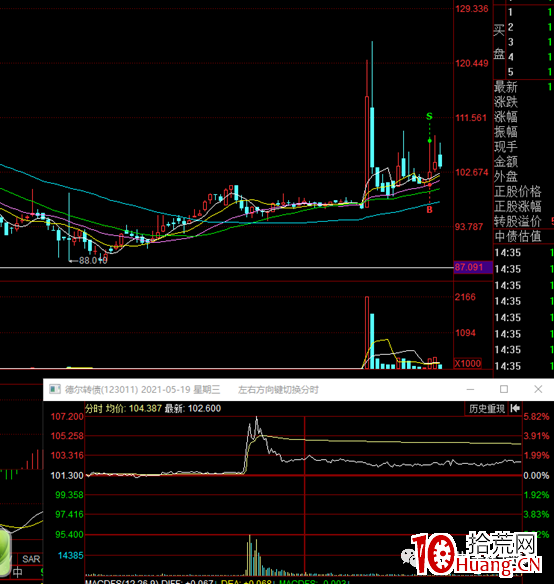Select bid level 5 row
554x584 pixels.
(529, 72)
